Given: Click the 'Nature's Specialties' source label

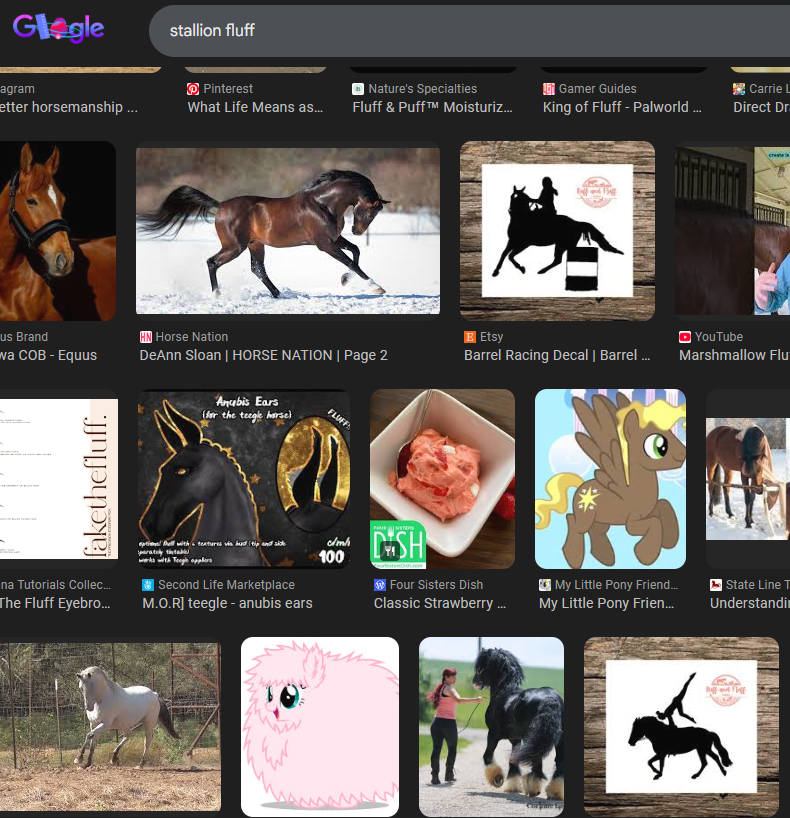Looking at the screenshot, I should coord(423,89).
